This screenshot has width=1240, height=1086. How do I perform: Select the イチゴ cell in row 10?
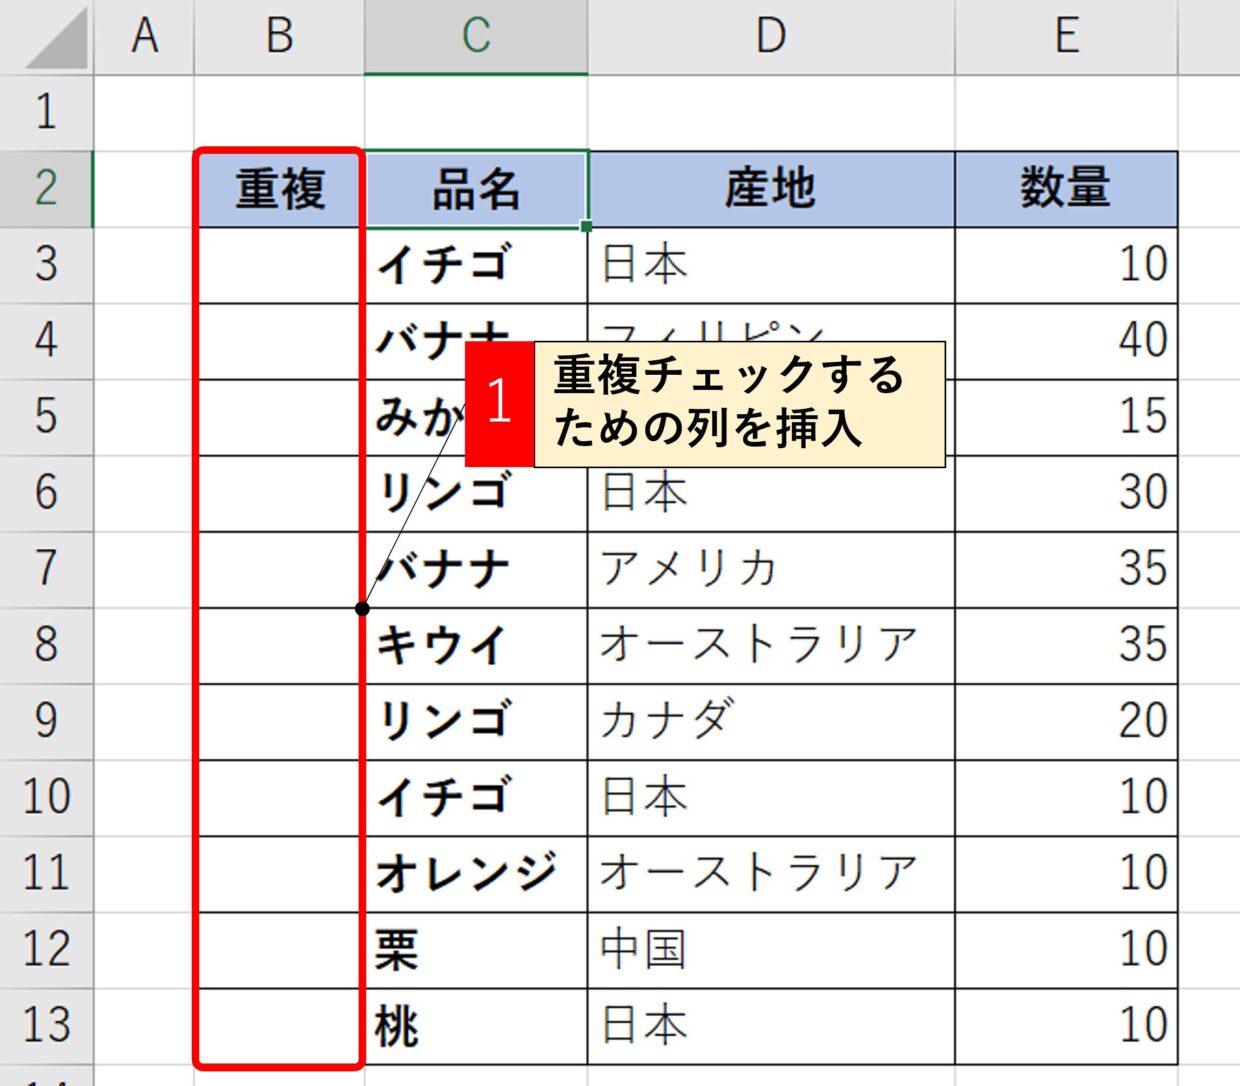coord(476,797)
